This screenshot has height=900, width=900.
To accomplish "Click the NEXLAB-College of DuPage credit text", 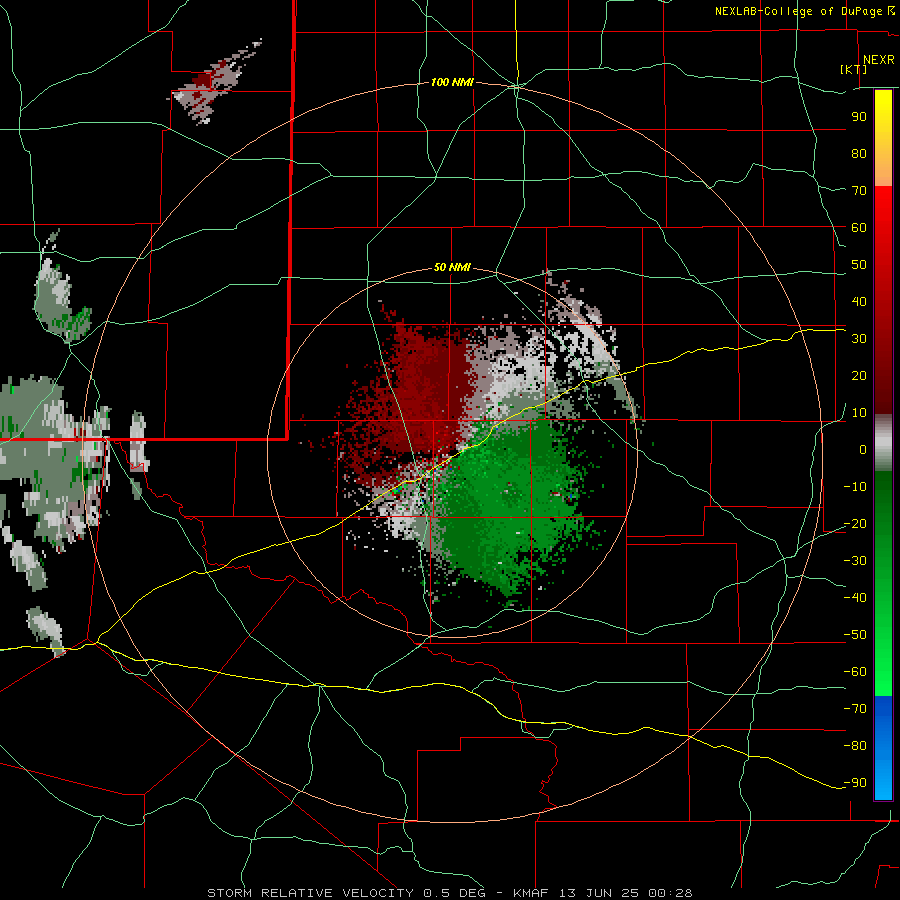I will pyautogui.click(x=804, y=11).
